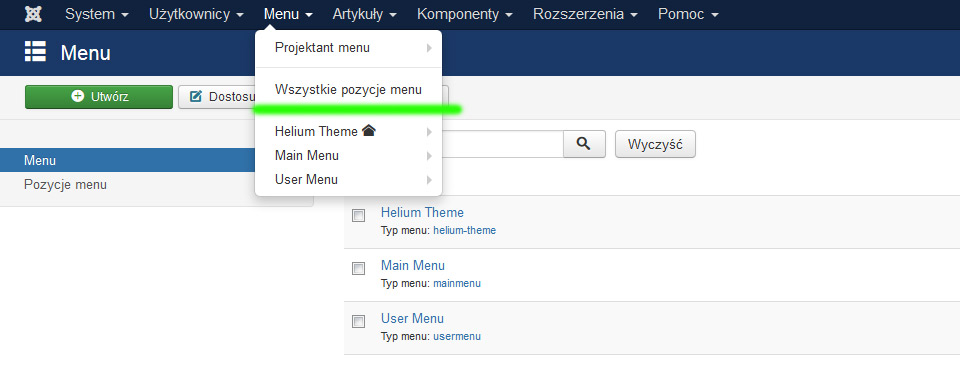Image resolution: width=960 pixels, height=385 pixels.
Task: Choose Wszystkie pozycje menu entry
Action: 348,90
